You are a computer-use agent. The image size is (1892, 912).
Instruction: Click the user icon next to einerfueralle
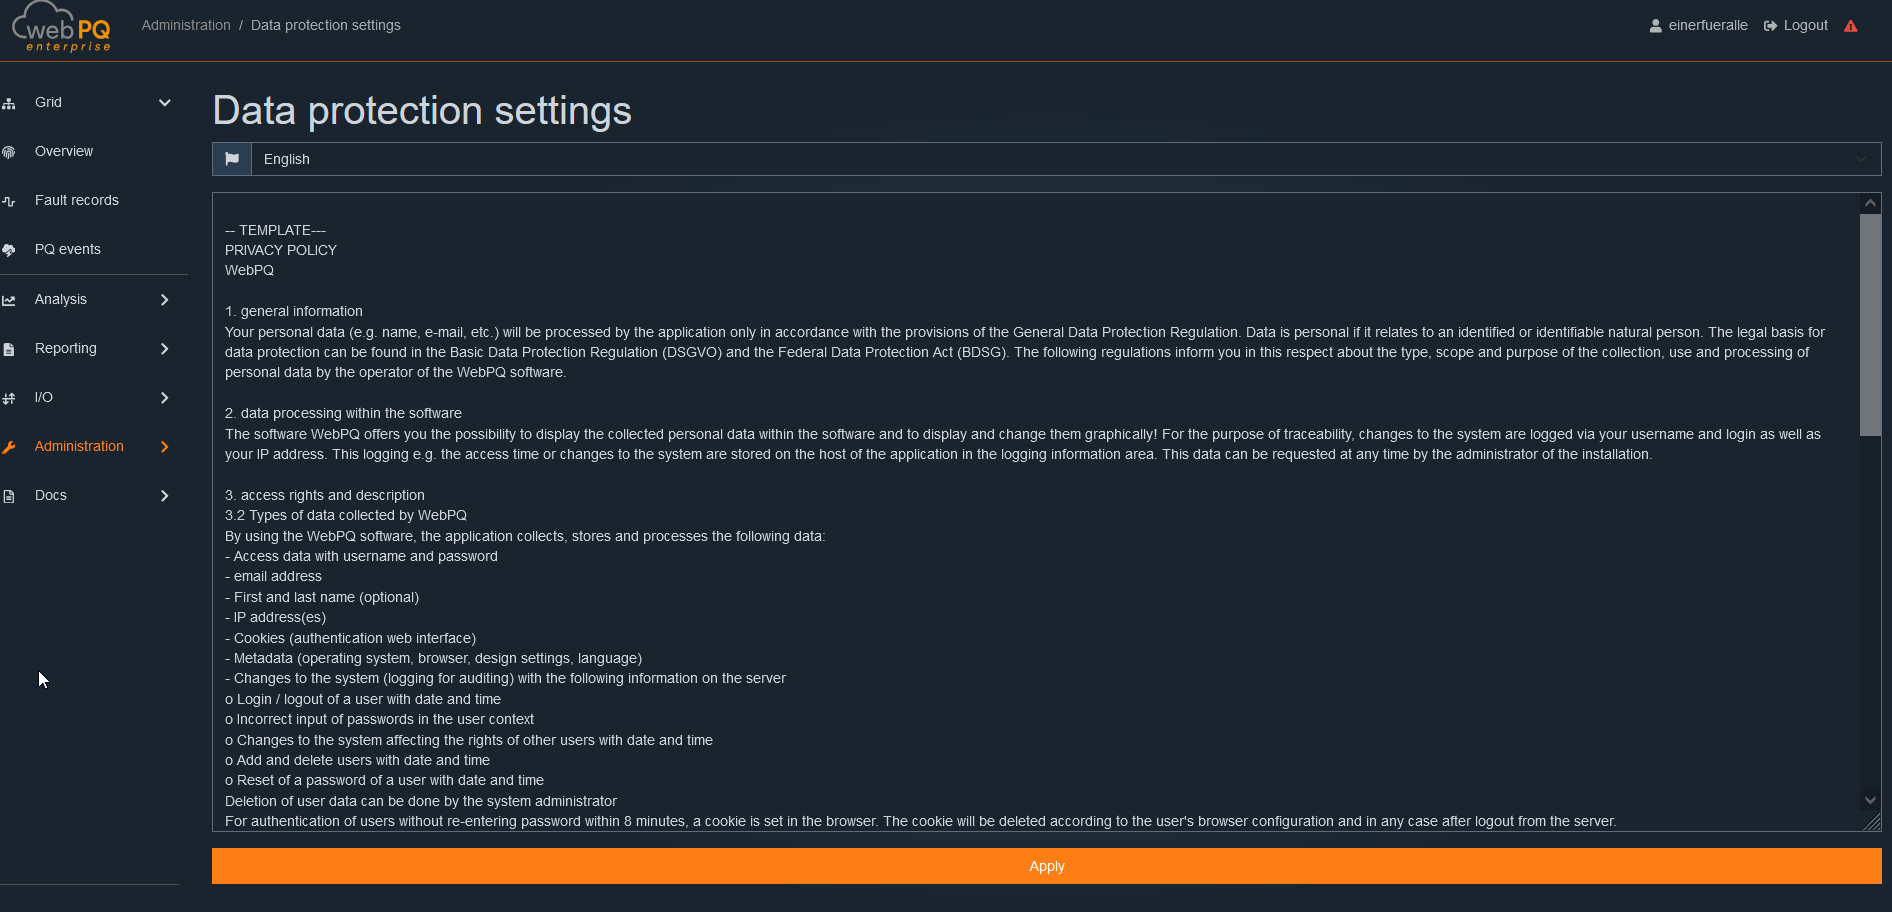click(x=1654, y=25)
